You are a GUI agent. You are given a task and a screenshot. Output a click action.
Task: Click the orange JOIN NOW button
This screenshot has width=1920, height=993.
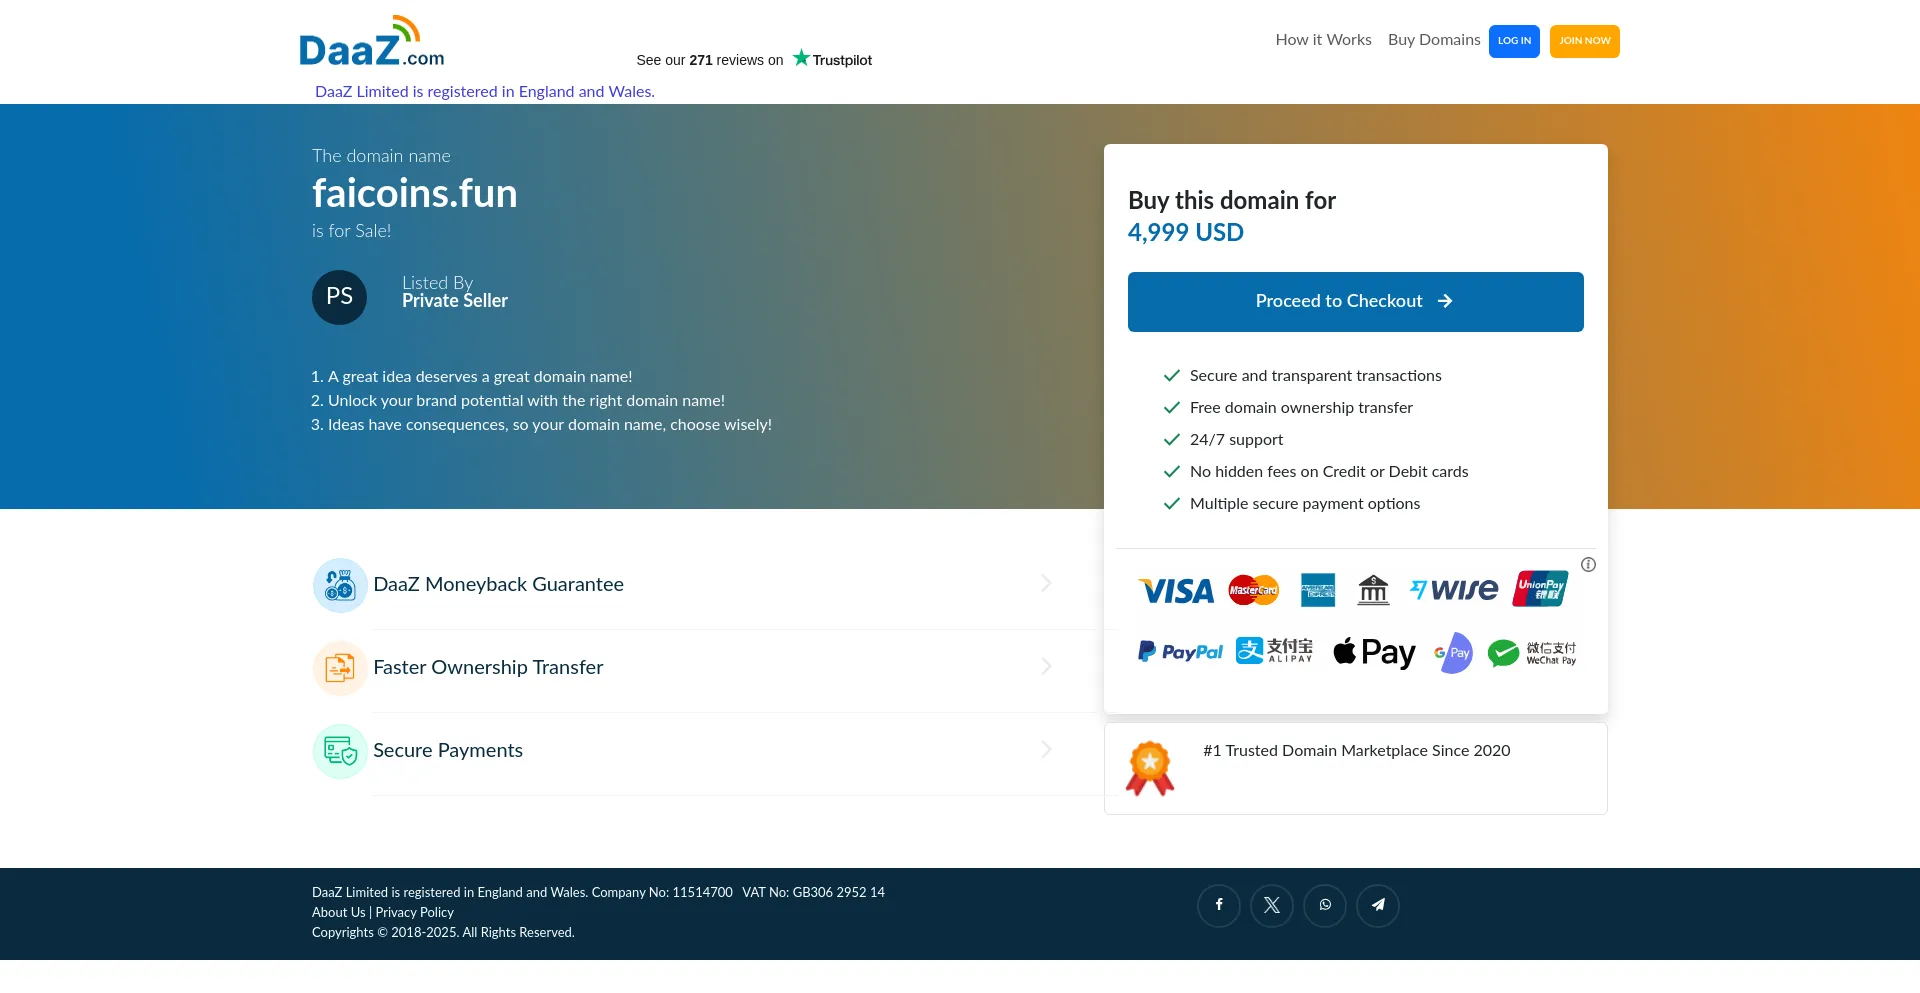[1584, 41]
